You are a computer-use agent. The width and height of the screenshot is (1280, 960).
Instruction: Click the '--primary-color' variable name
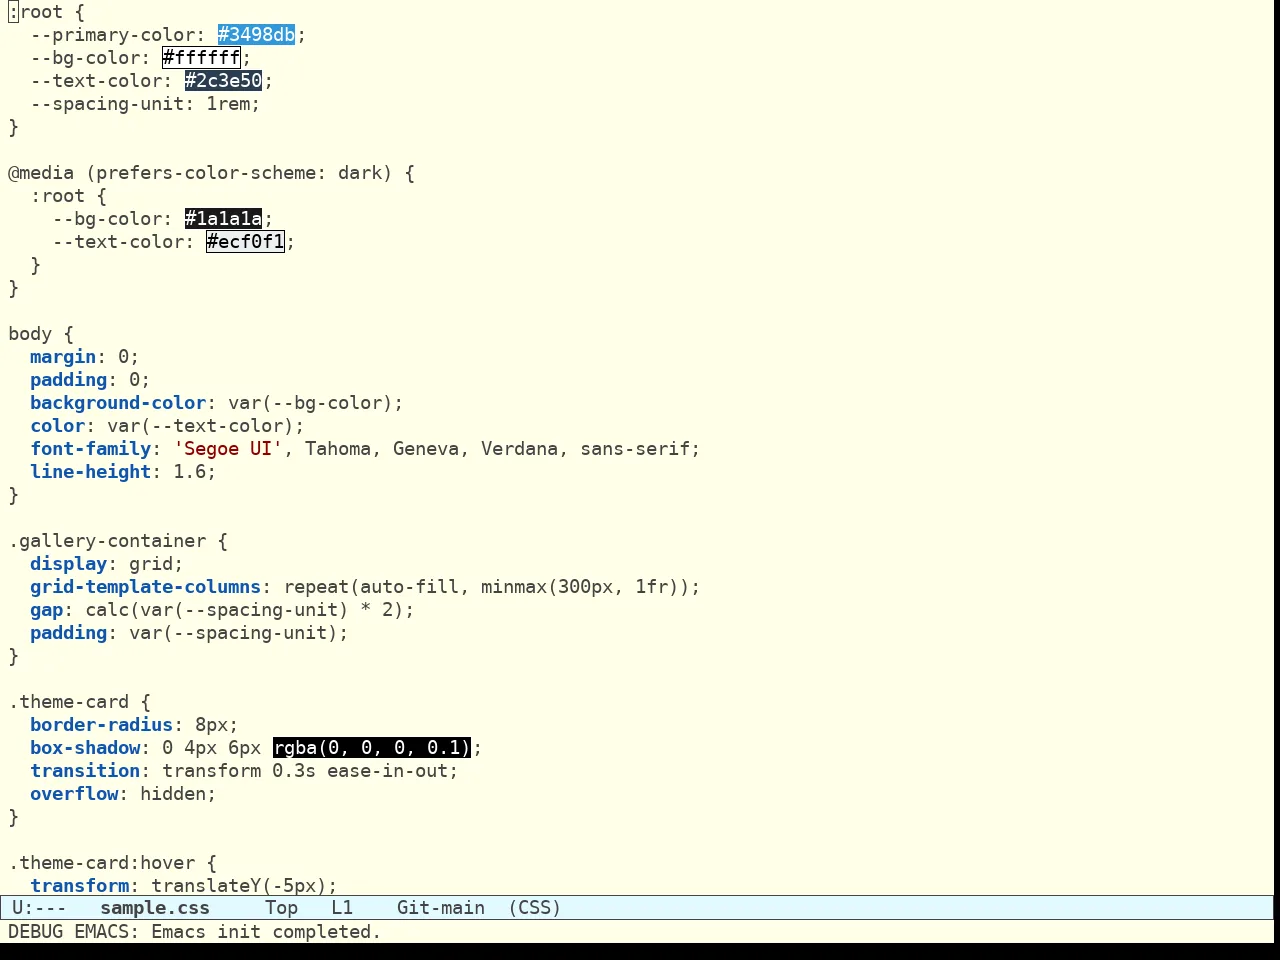112,35
